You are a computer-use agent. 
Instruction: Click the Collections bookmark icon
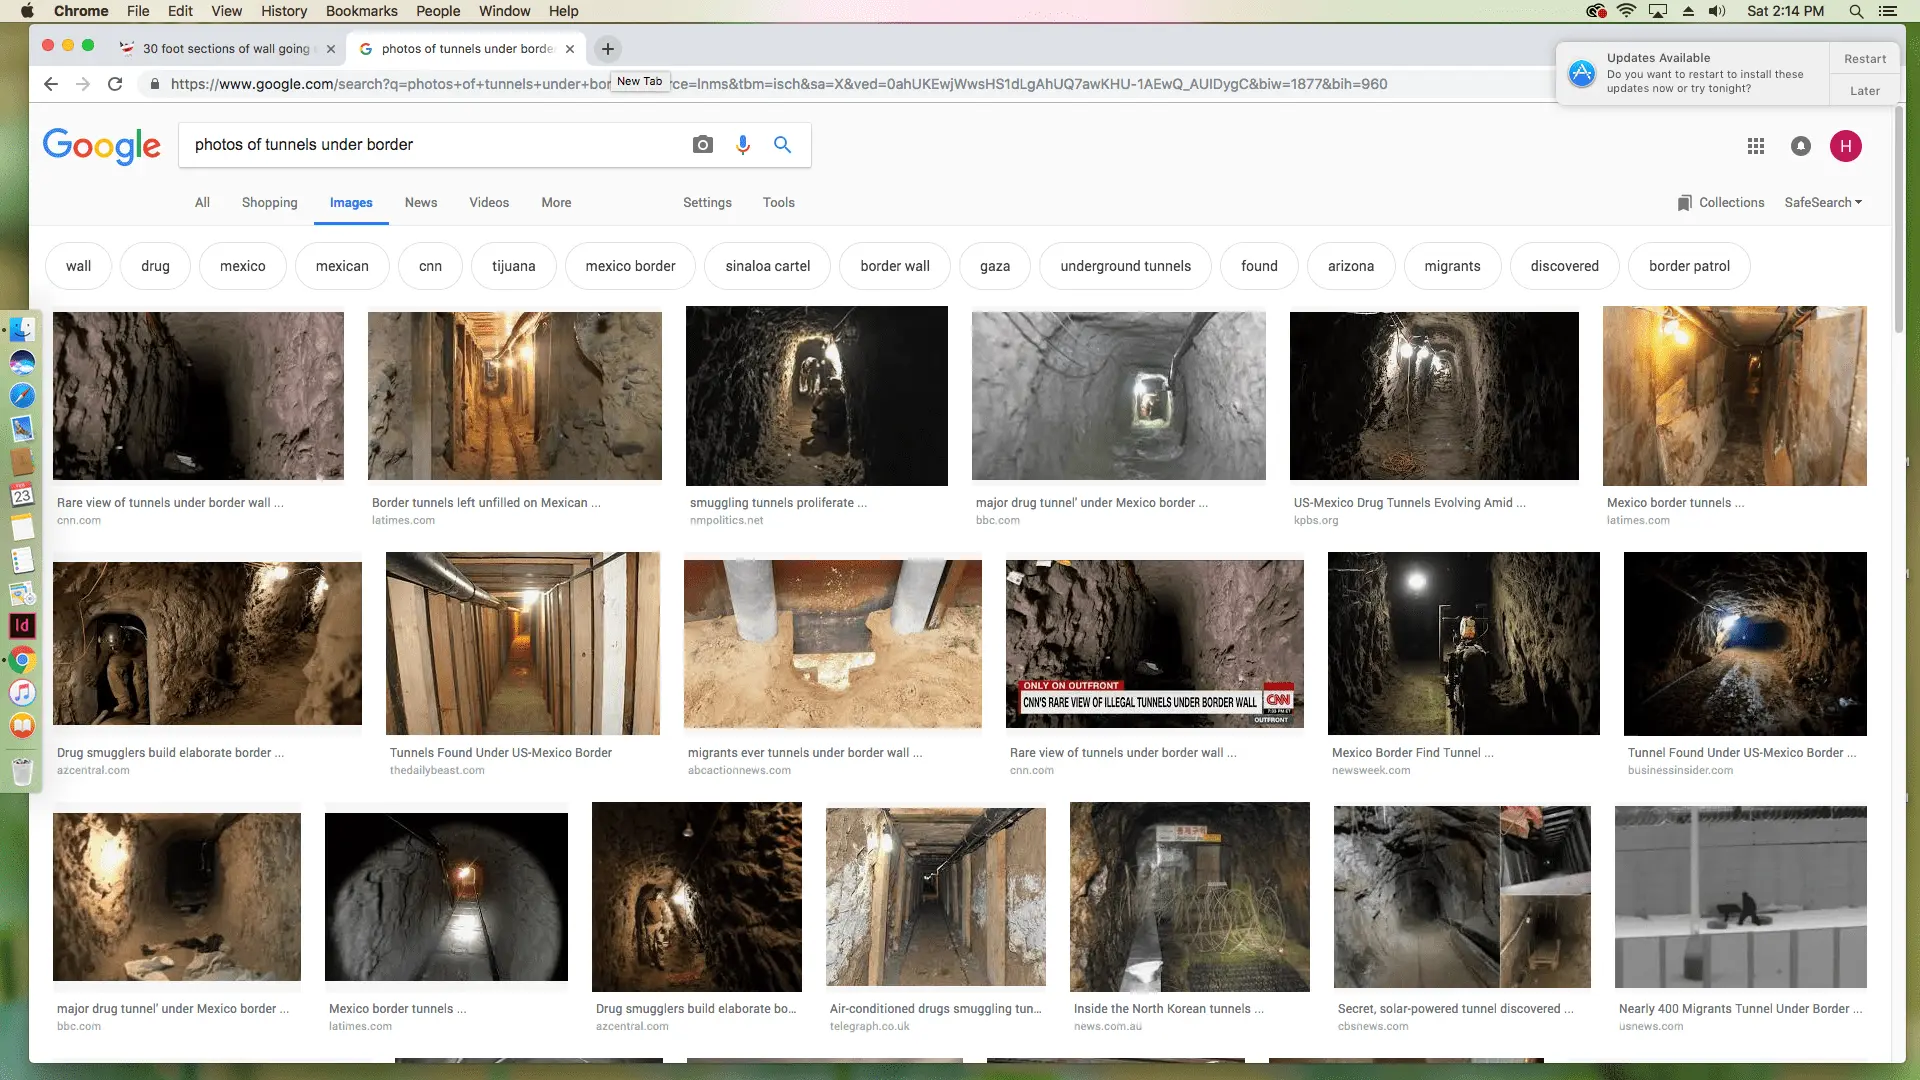(1685, 202)
